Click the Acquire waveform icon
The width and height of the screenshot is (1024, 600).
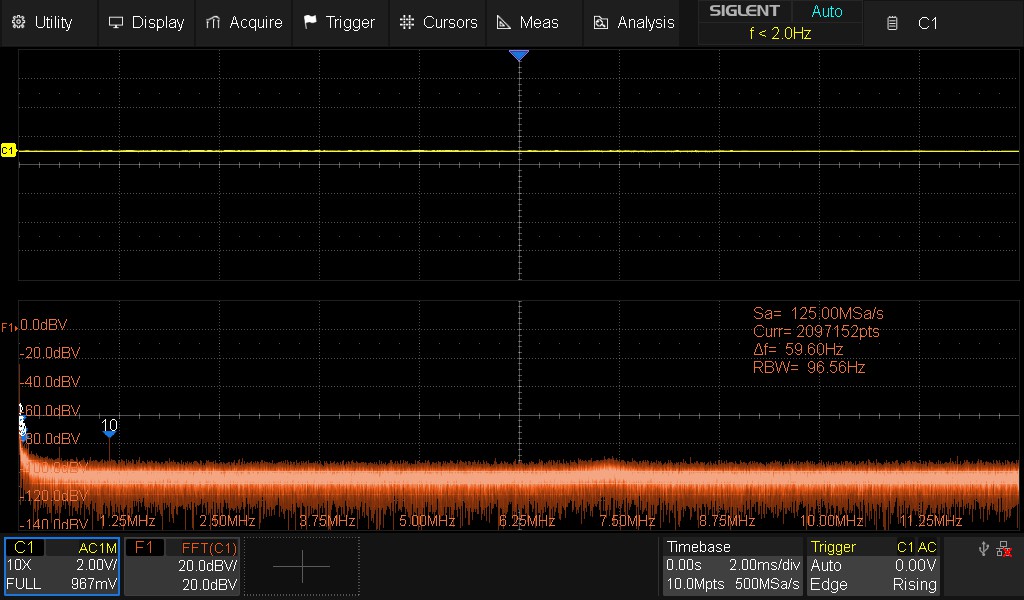213,22
